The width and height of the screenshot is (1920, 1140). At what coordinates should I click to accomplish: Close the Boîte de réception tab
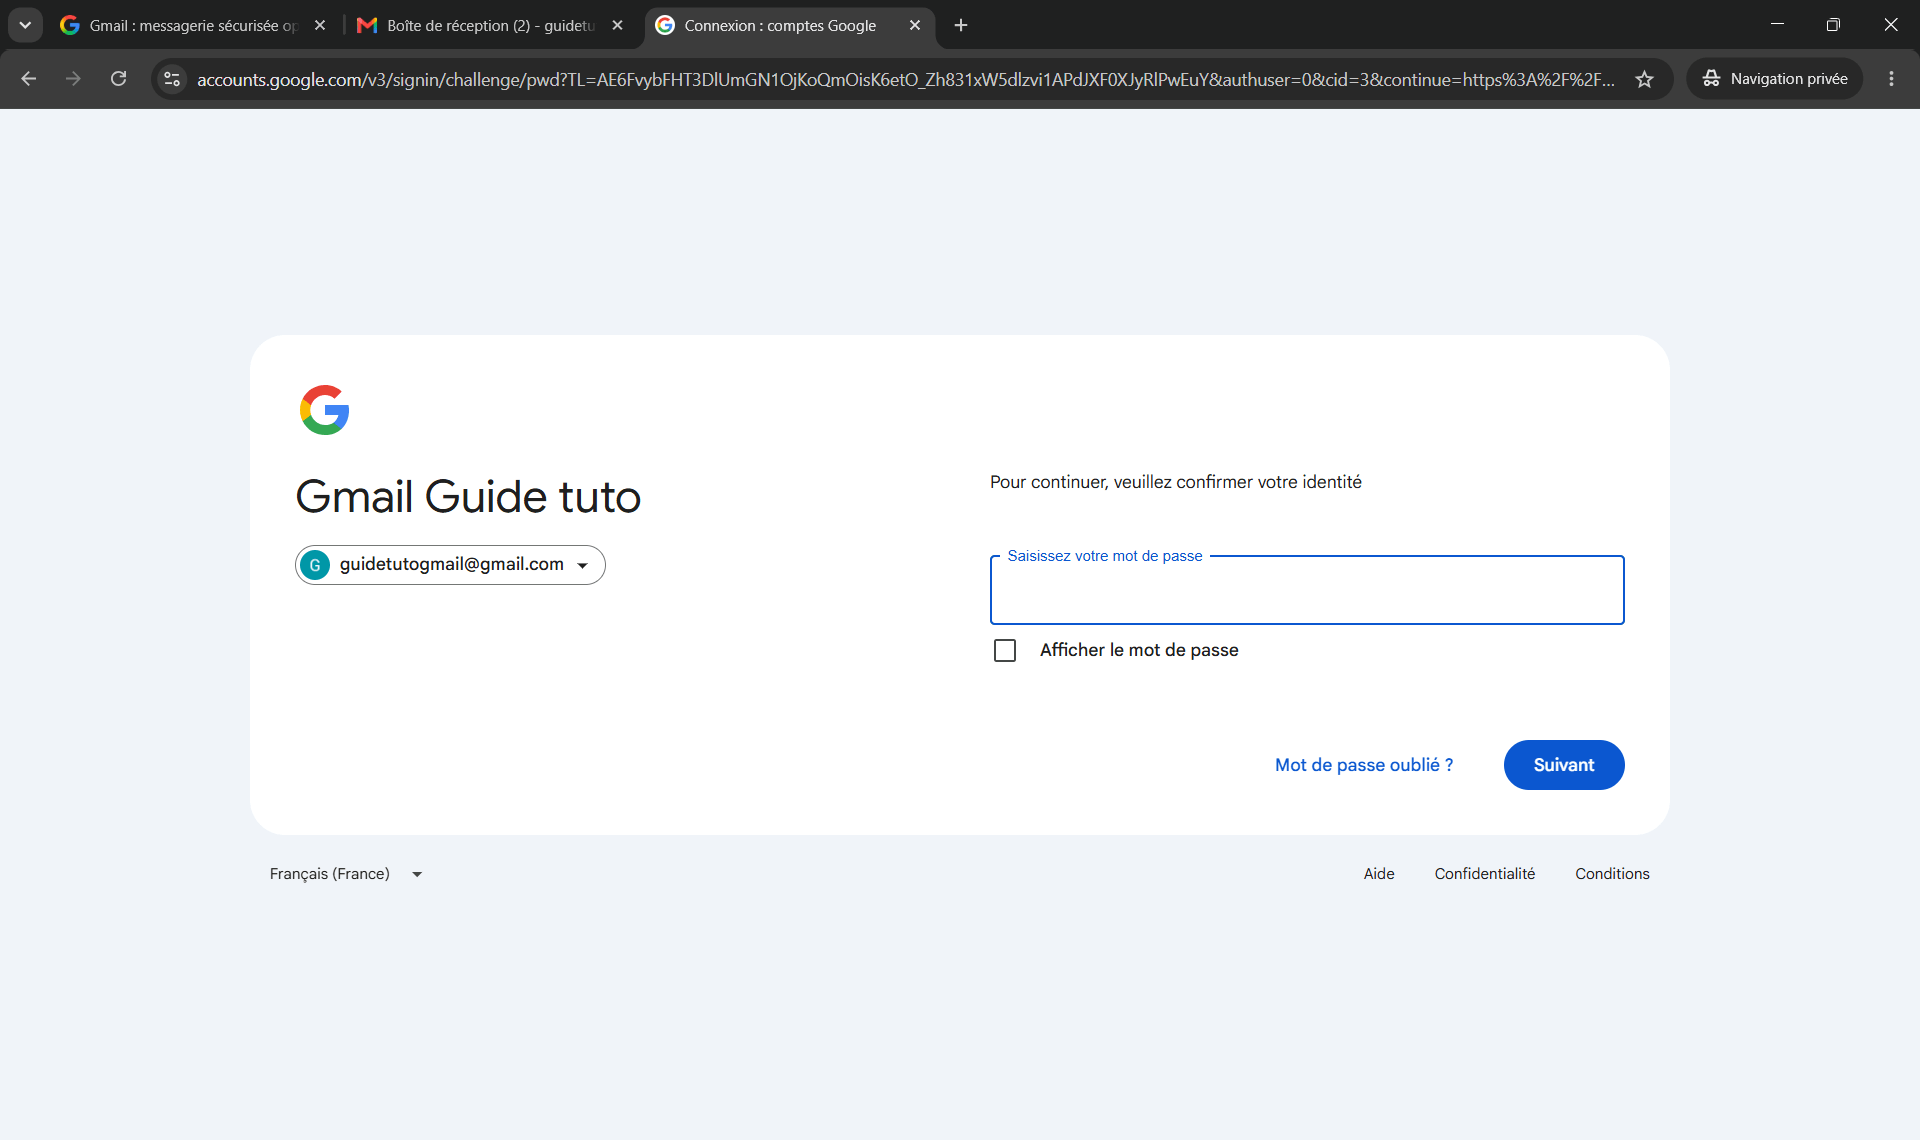617,25
